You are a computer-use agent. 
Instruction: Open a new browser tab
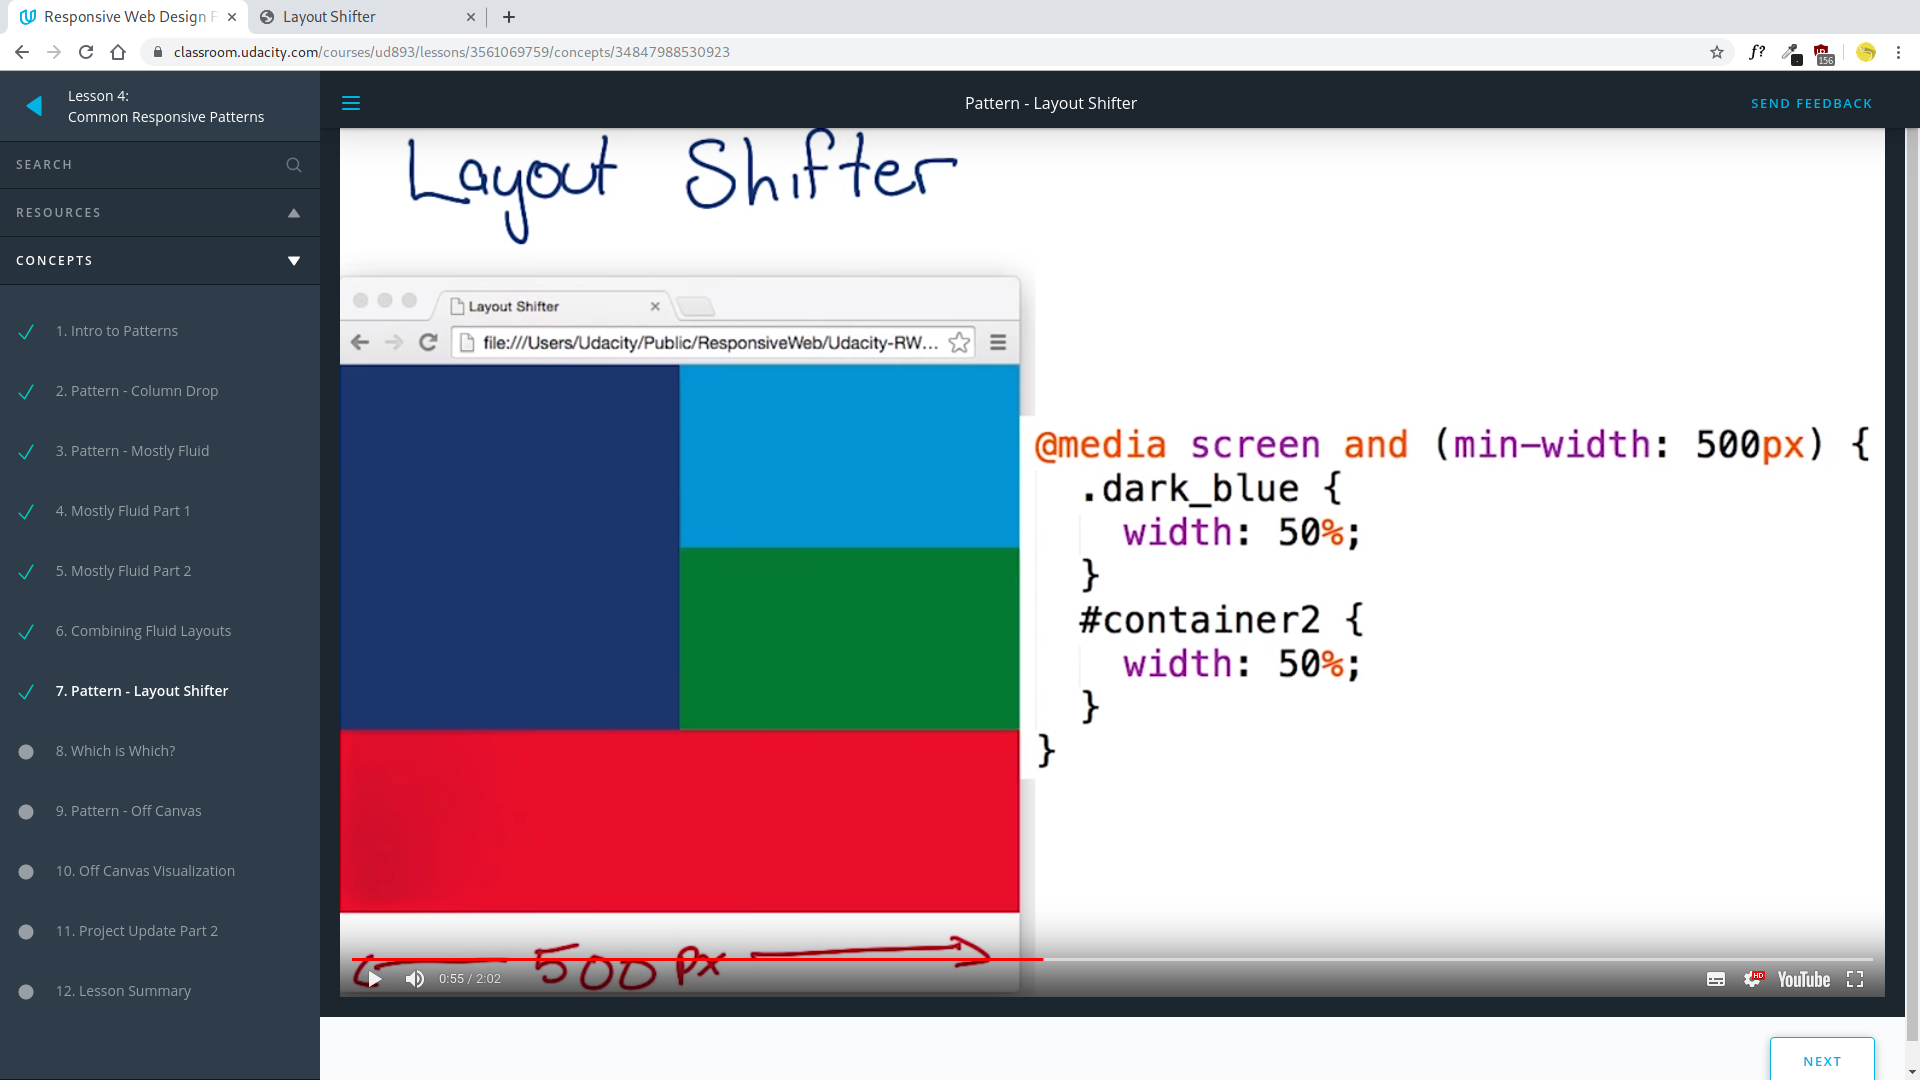(x=509, y=17)
